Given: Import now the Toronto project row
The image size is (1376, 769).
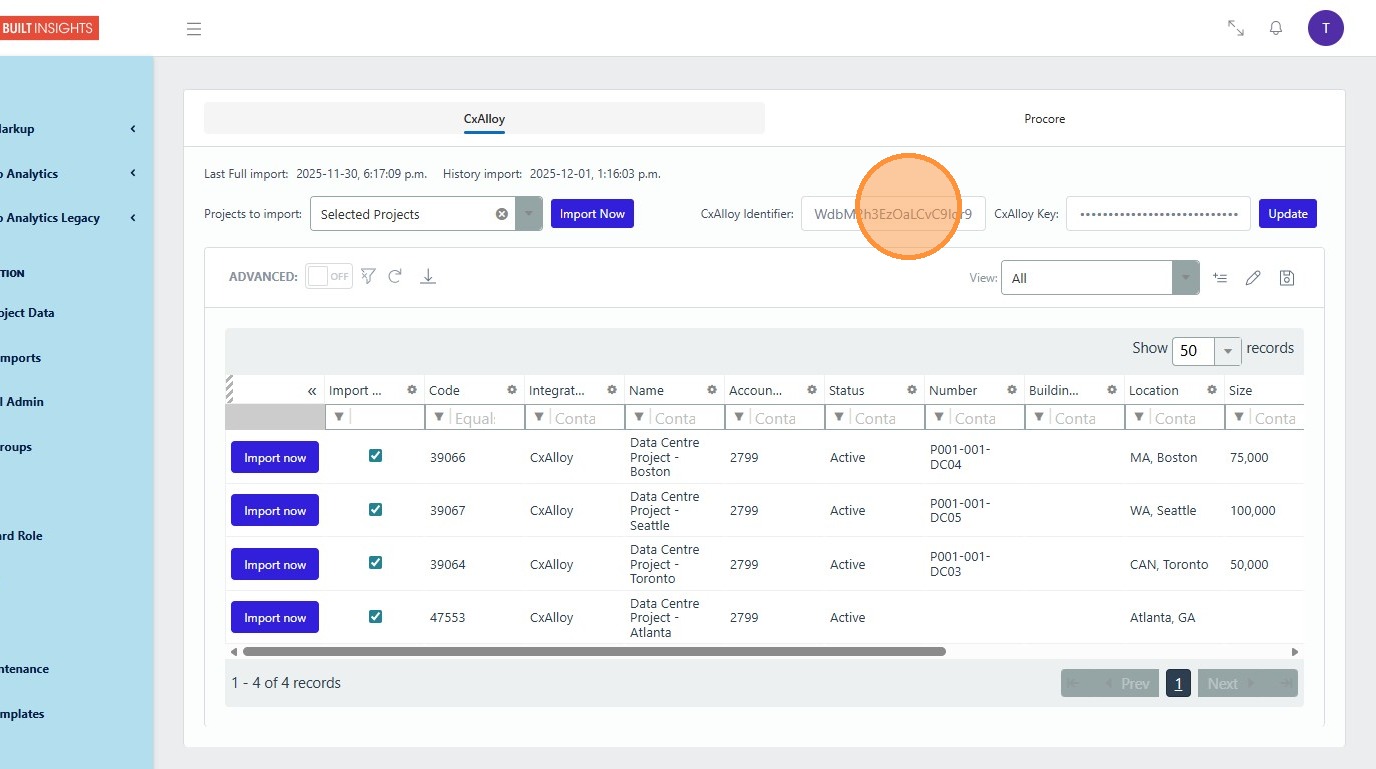Looking at the screenshot, I should point(275,564).
